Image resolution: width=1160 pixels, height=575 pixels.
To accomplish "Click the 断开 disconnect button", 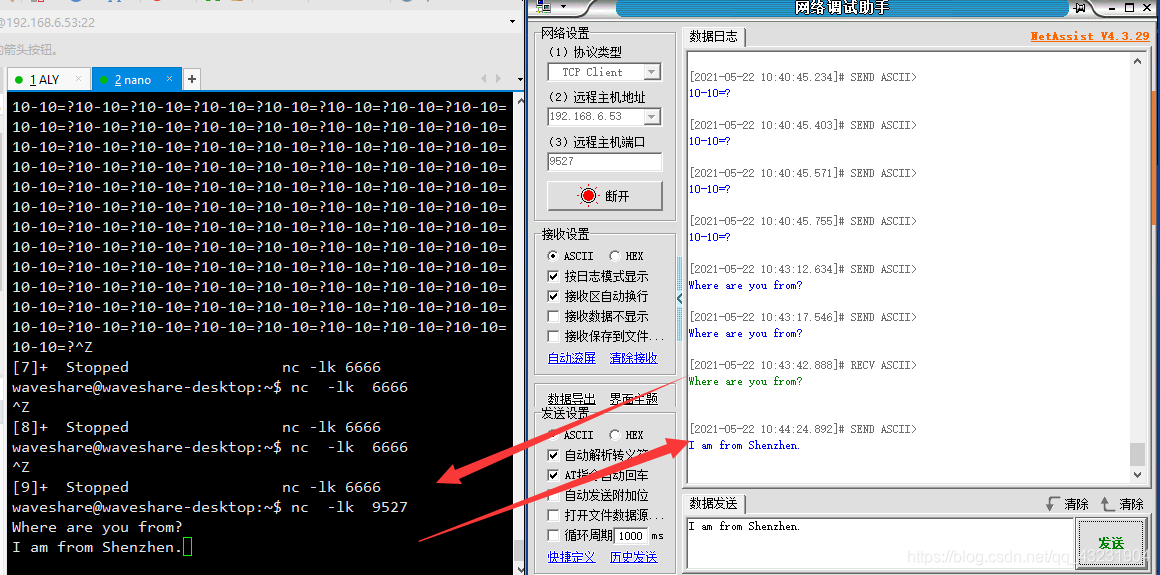I will pyautogui.click(x=605, y=196).
